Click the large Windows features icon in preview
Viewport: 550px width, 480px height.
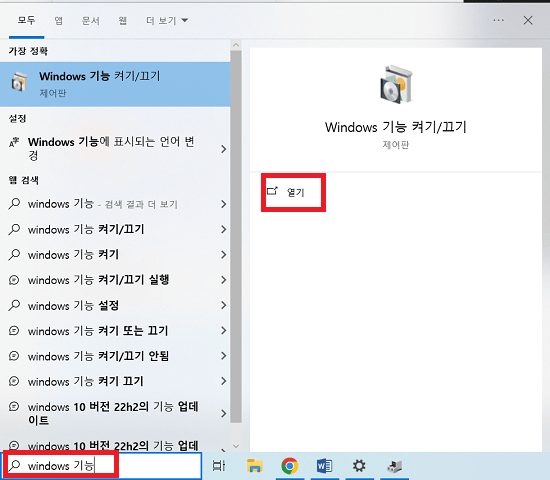point(396,85)
